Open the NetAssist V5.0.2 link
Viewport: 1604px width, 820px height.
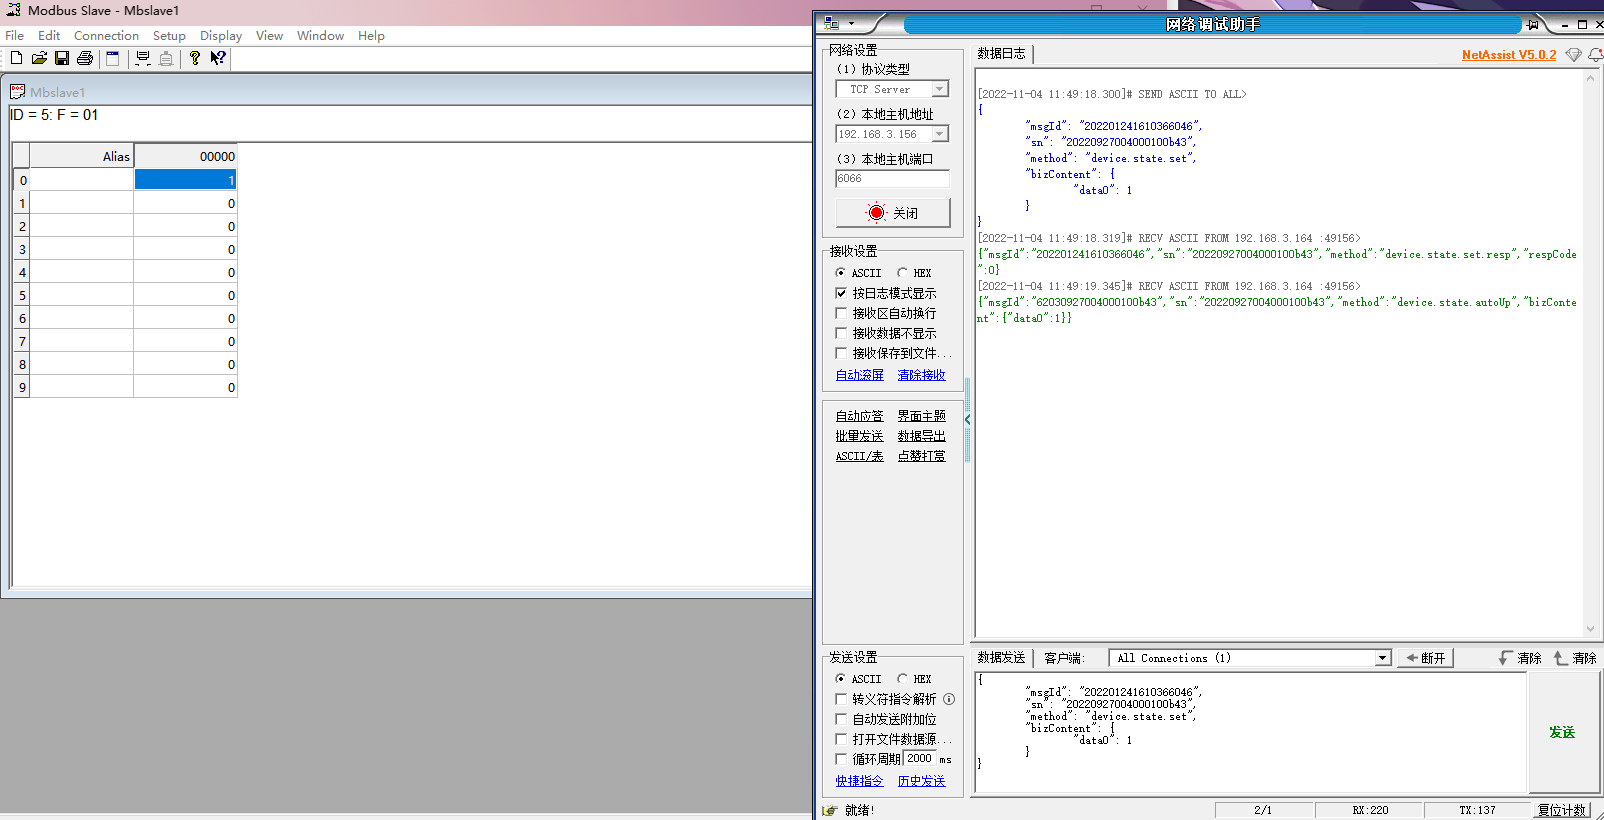click(1509, 55)
